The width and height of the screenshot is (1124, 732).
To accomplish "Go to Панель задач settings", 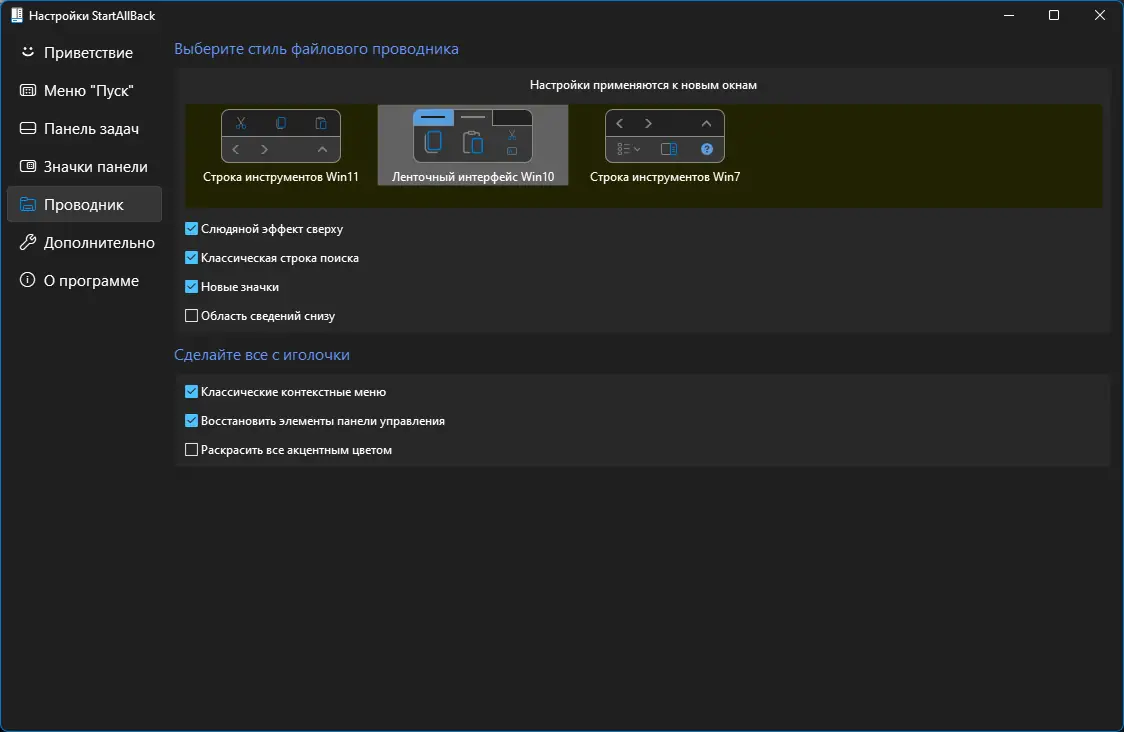I will pos(85,128).
